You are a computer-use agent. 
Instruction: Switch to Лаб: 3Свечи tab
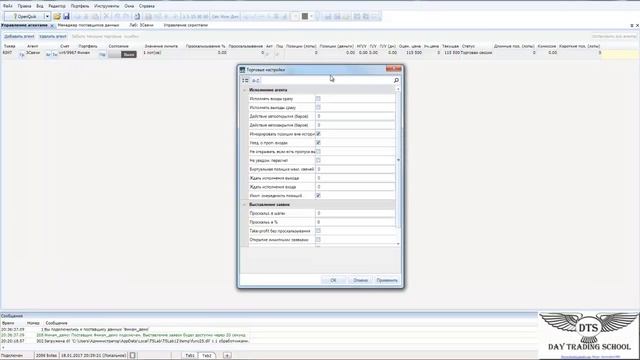click(x=141, y=25)
